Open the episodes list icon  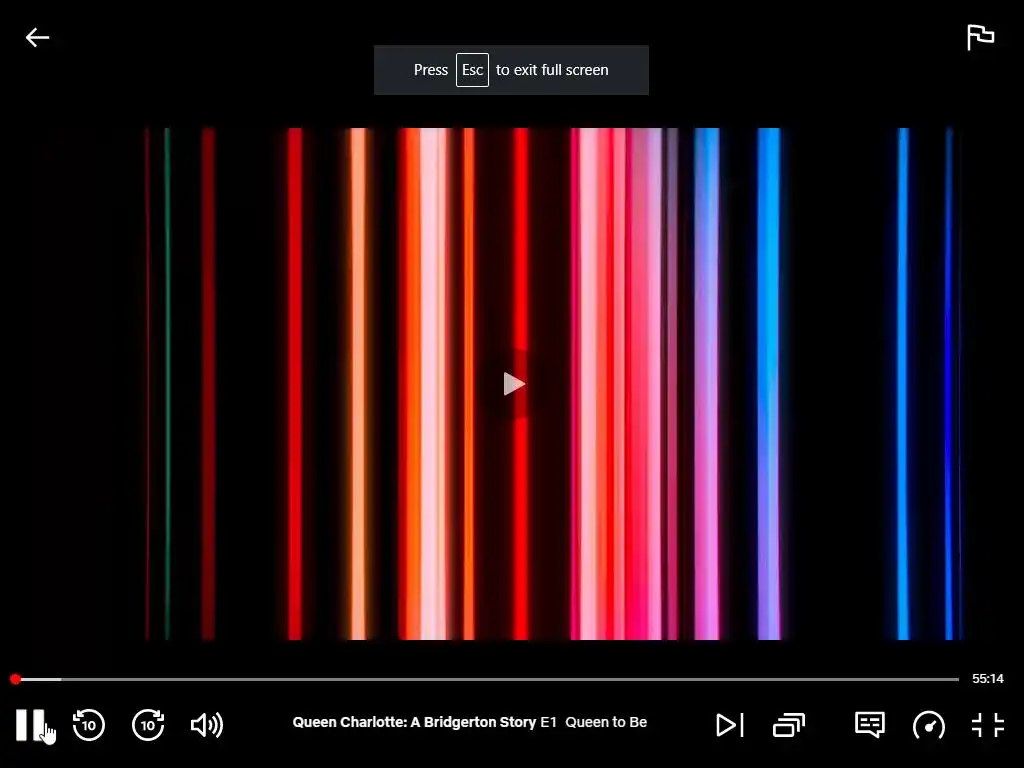[789, 725]
